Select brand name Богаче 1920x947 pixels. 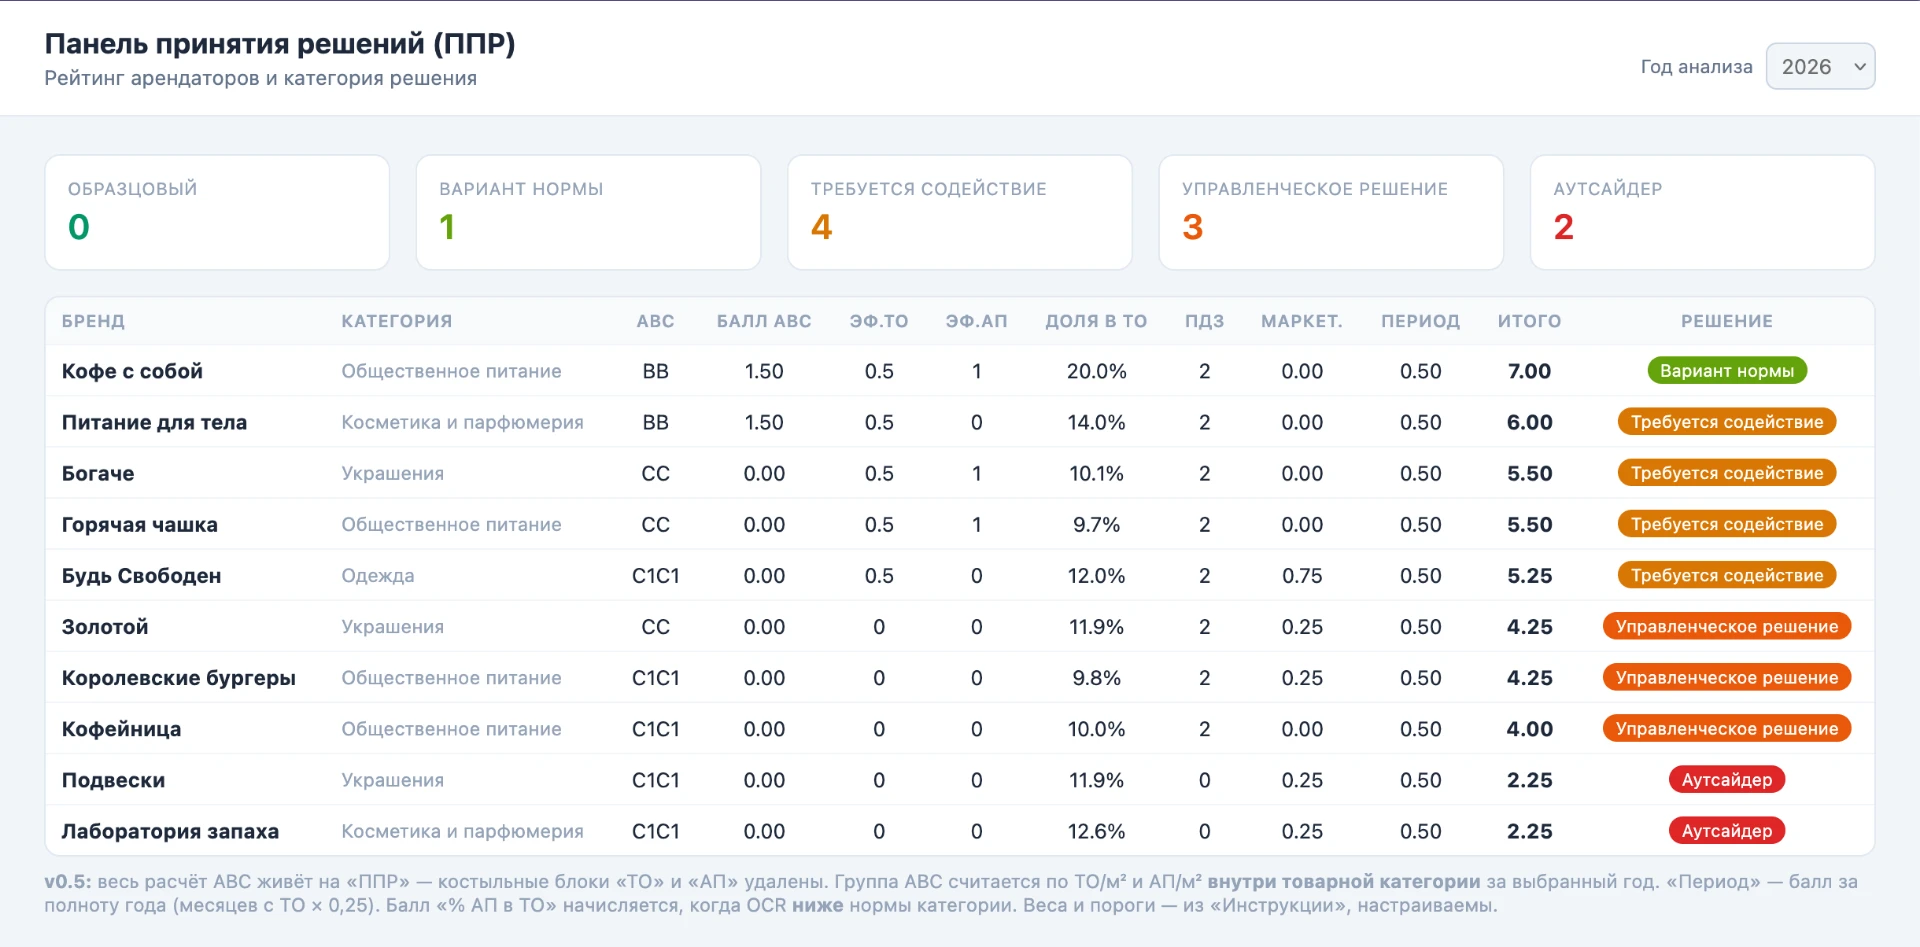[x=98, y=473]
